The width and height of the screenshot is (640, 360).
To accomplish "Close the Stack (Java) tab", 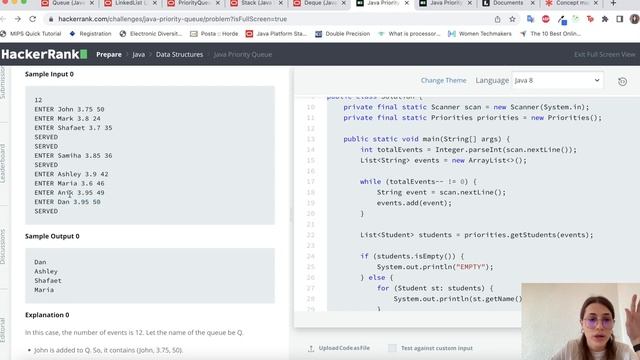I will pos(281,3).
